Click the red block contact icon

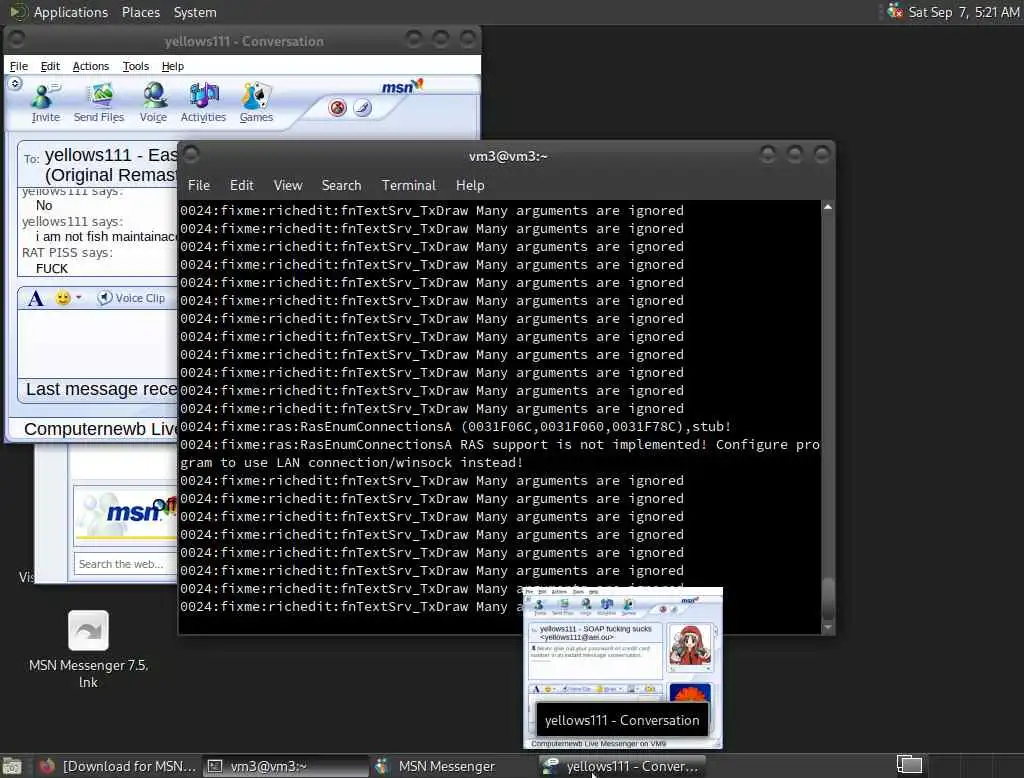pos(338,108)
